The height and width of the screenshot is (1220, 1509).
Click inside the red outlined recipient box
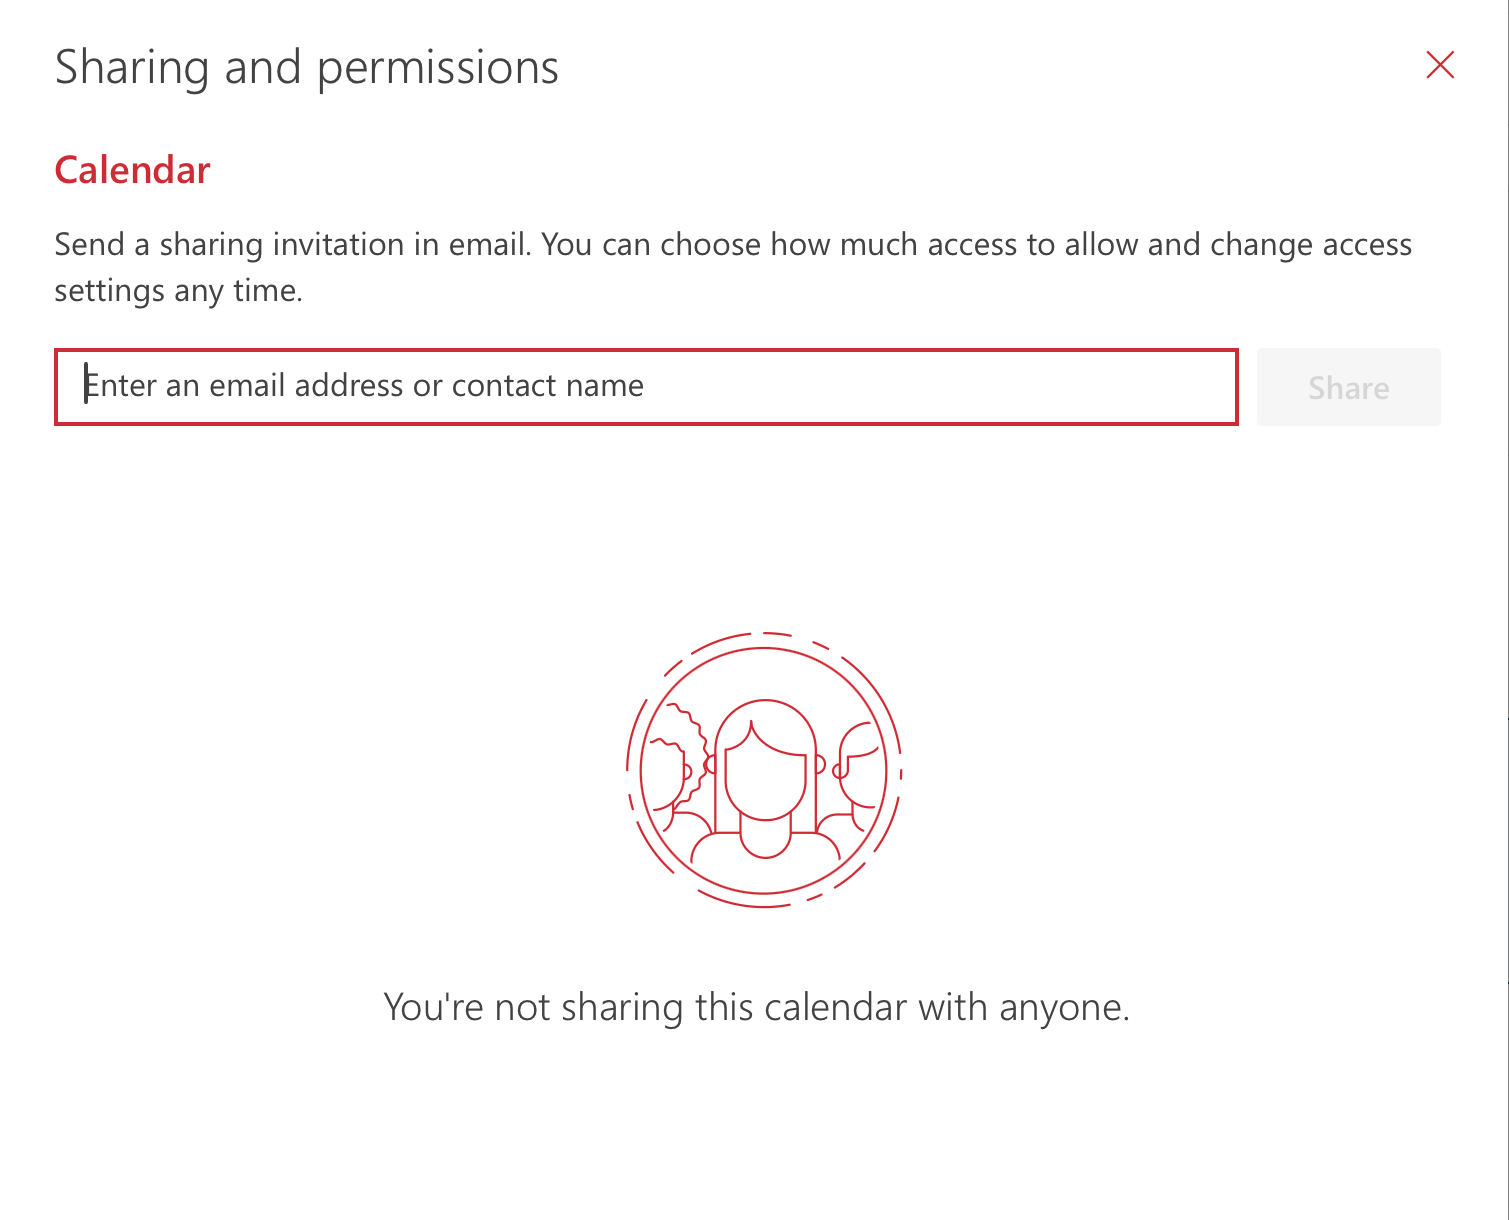(x=645, y=387)
